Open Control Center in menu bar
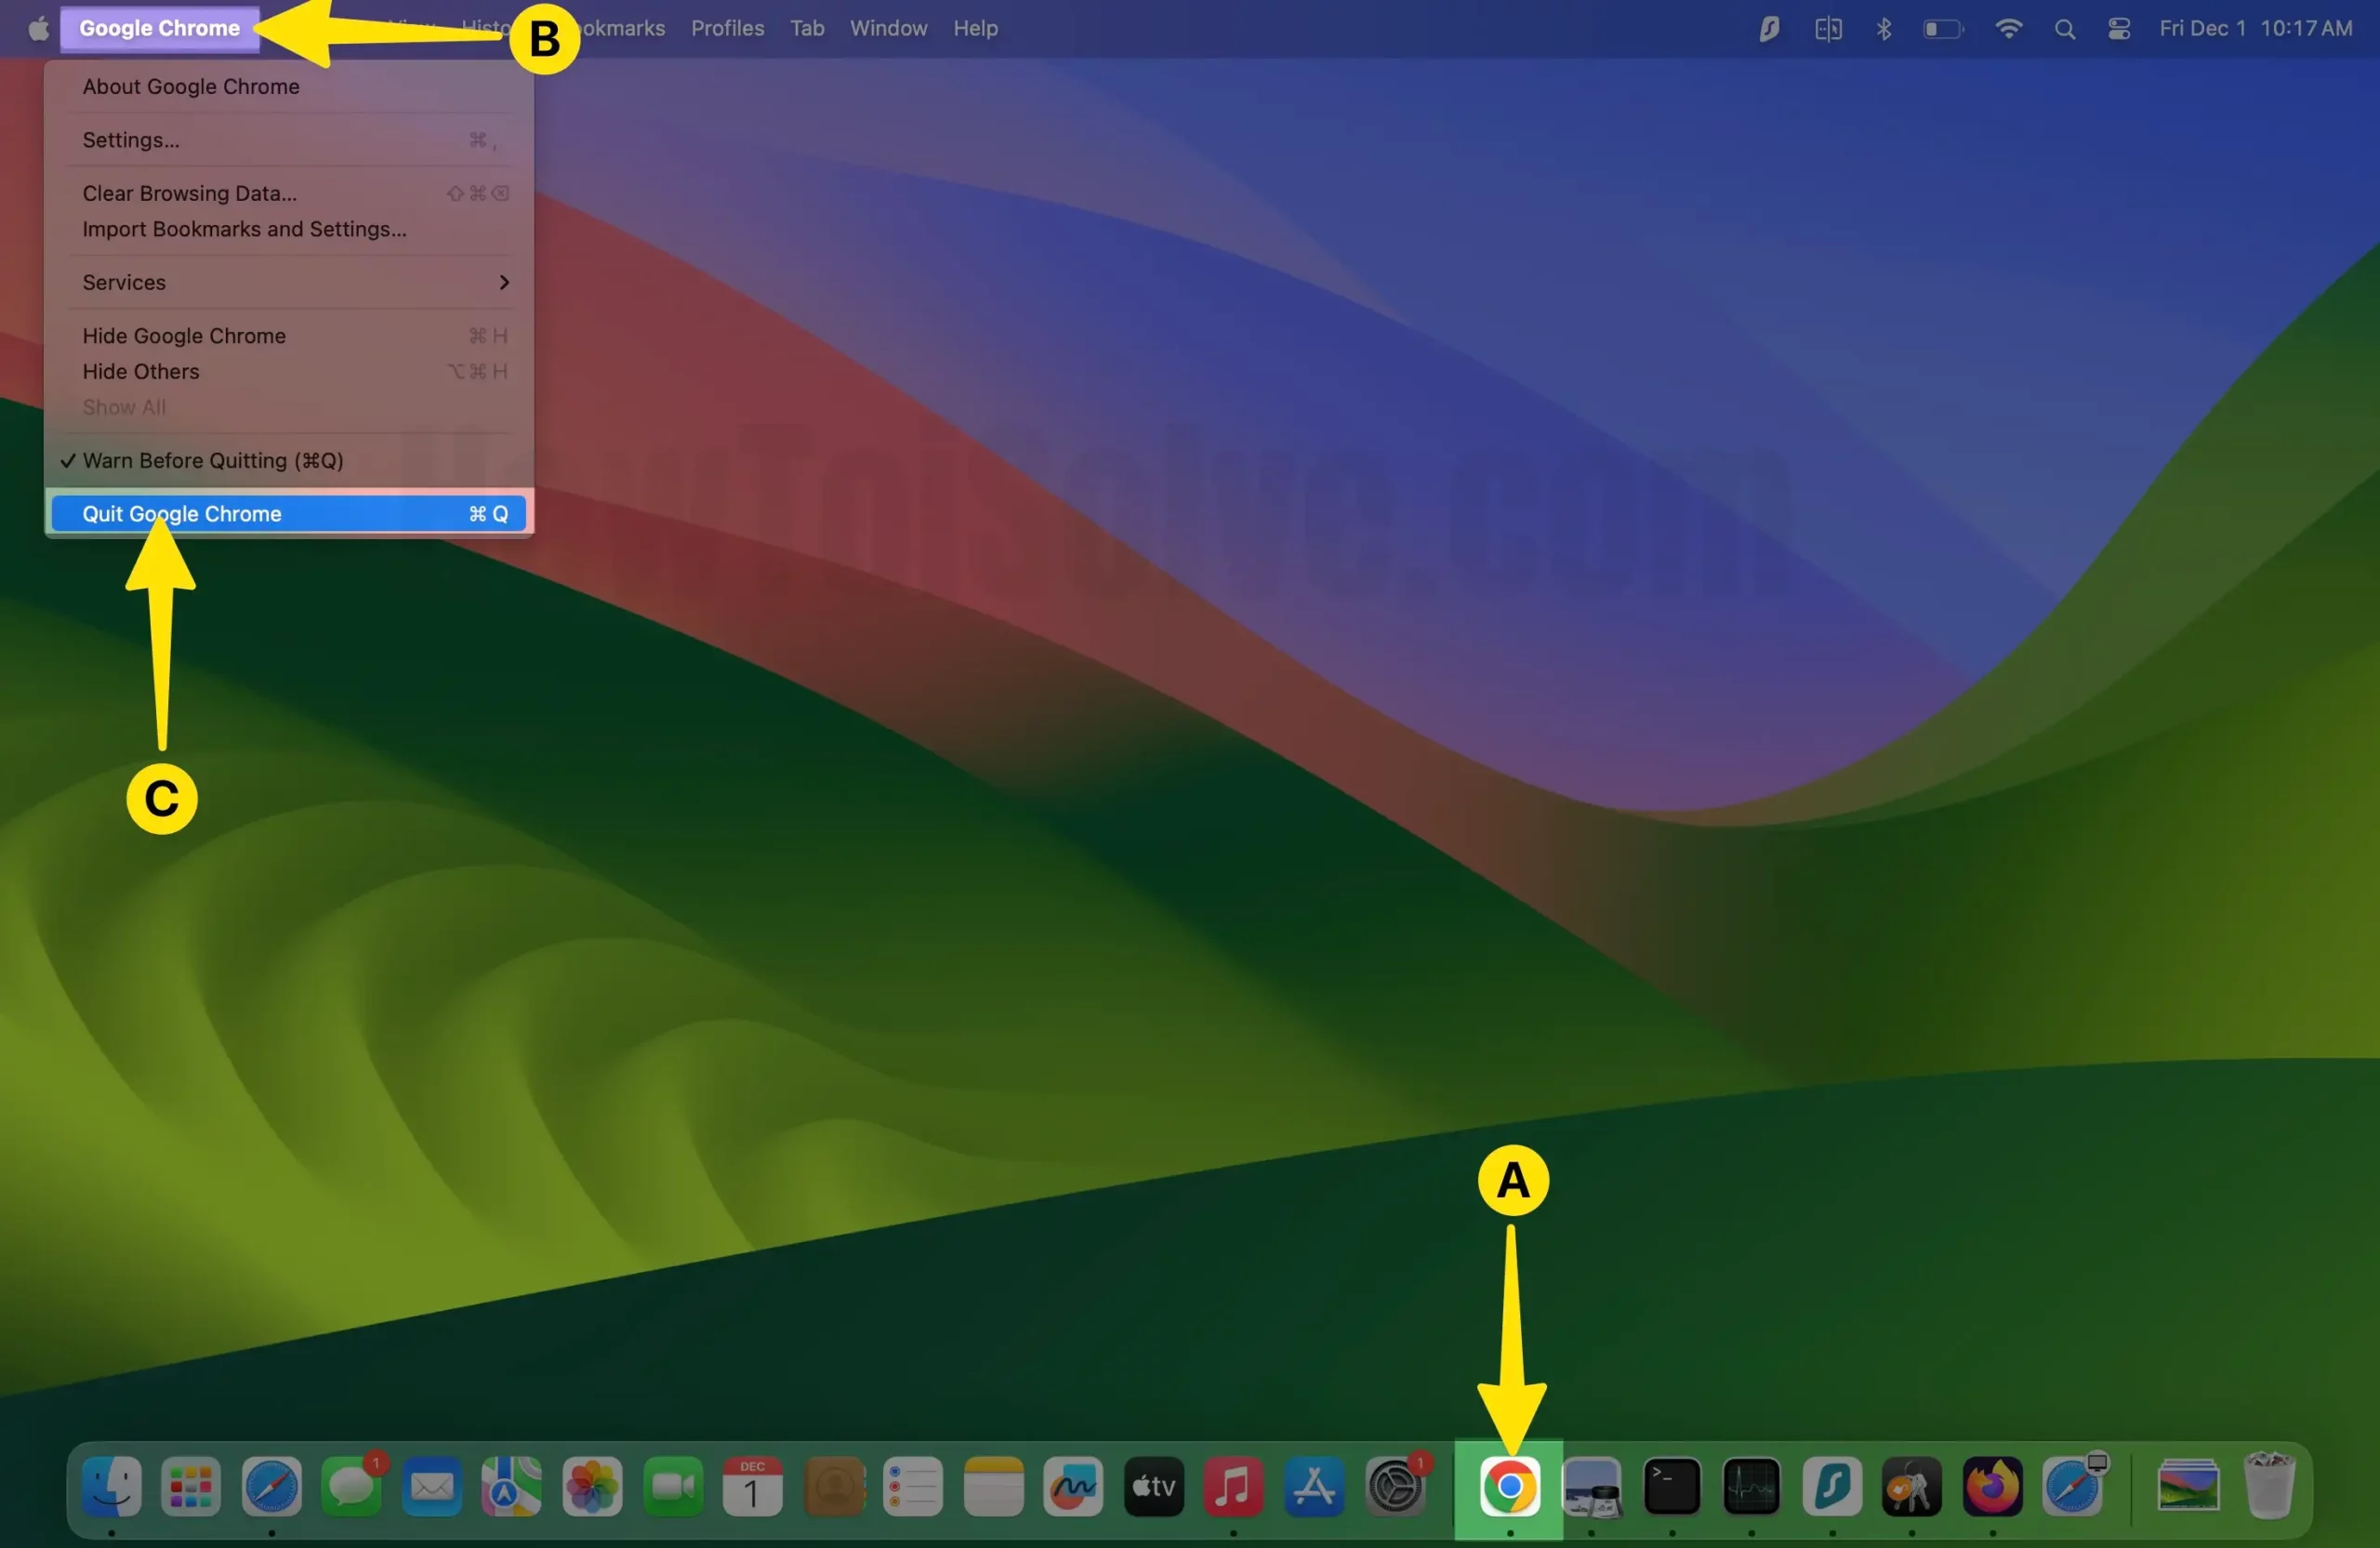The height and width of the screenshot is (1548, 2380). (2119, 29)
